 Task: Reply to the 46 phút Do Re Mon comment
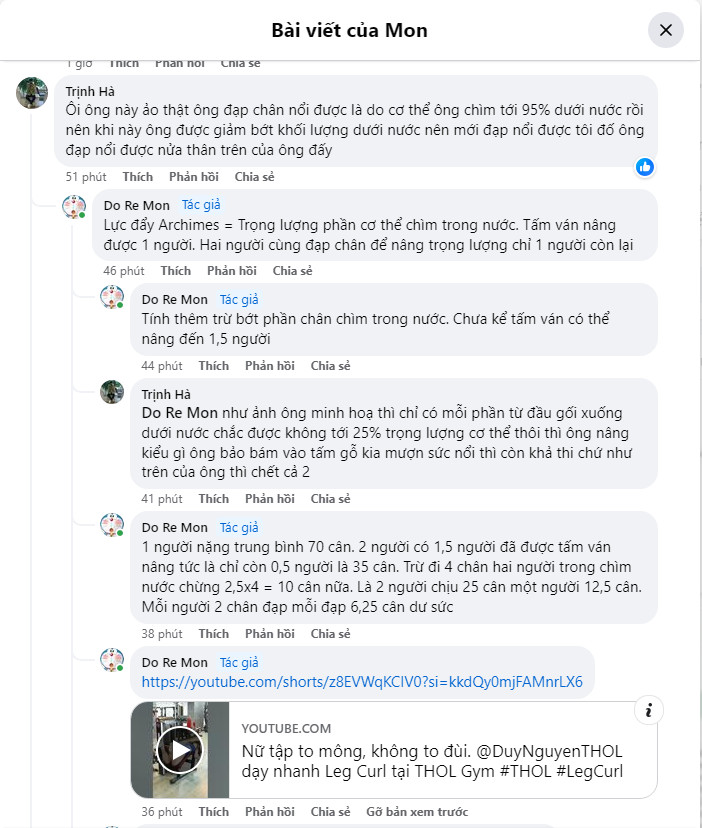(232, 271)
